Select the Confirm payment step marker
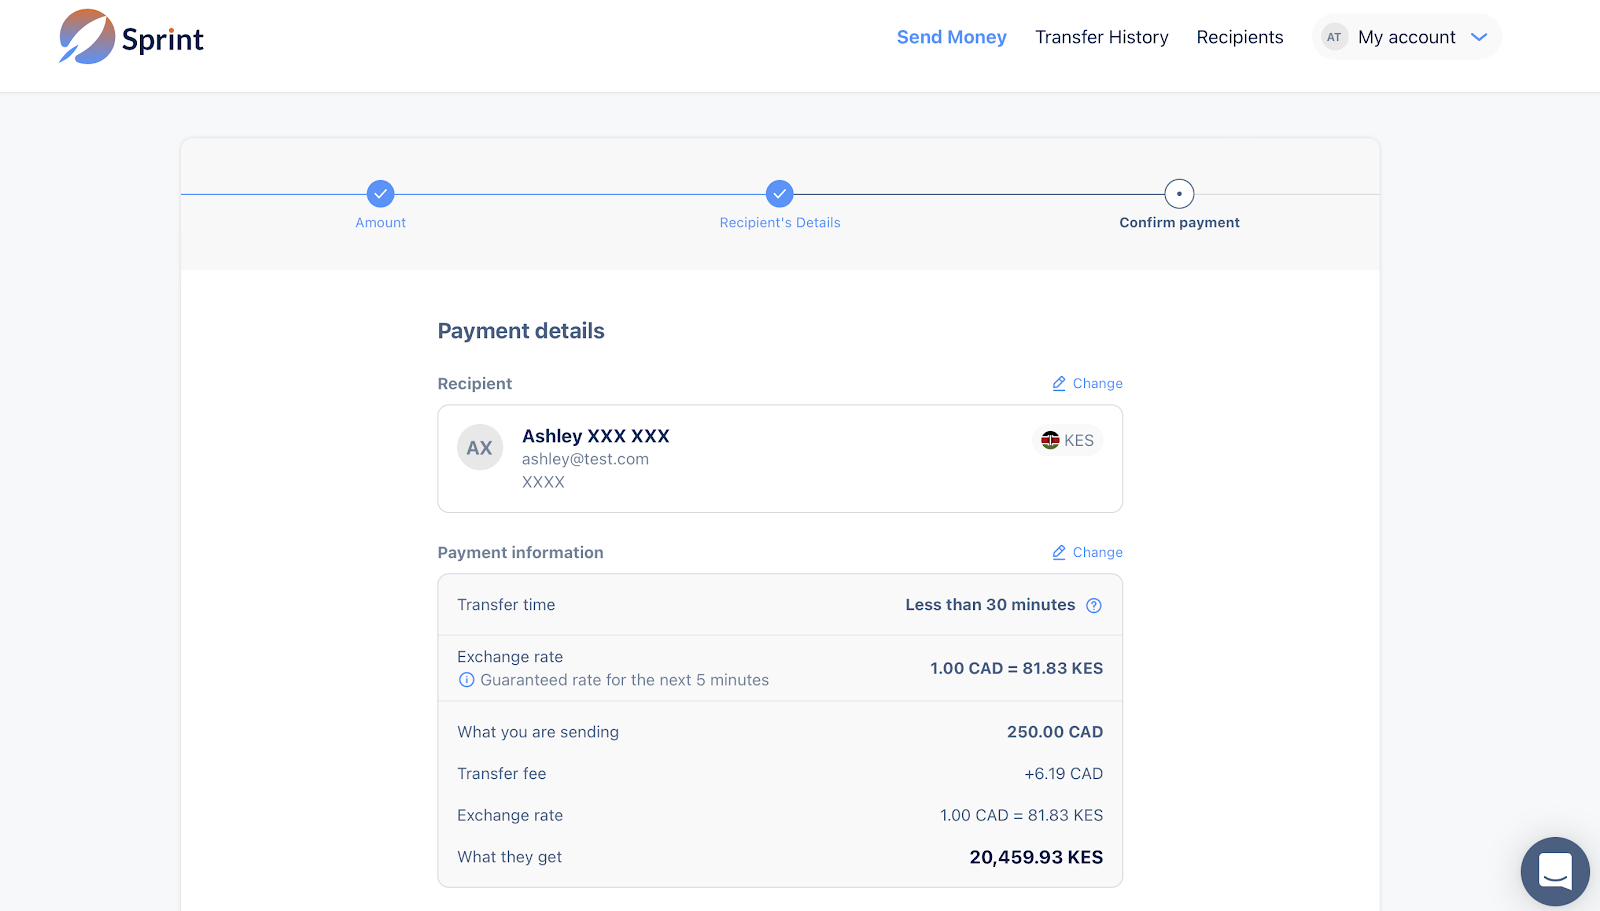 pos(1179,194)
